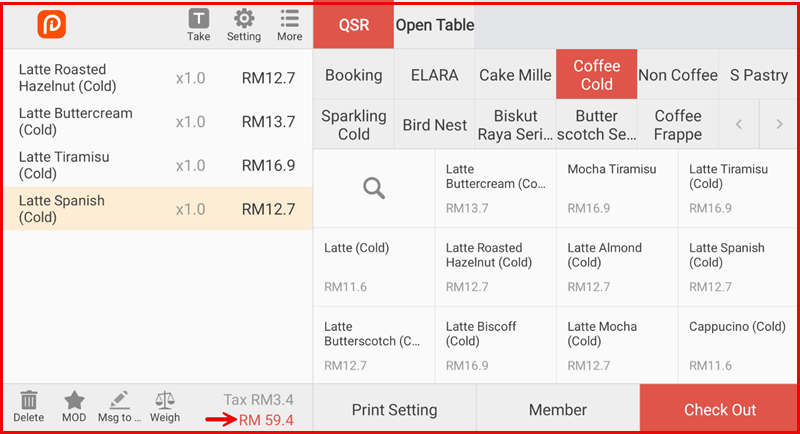The height and width of the screenshot is (434, 800).
Task: Open Print Setting
Action: point(394,410)
